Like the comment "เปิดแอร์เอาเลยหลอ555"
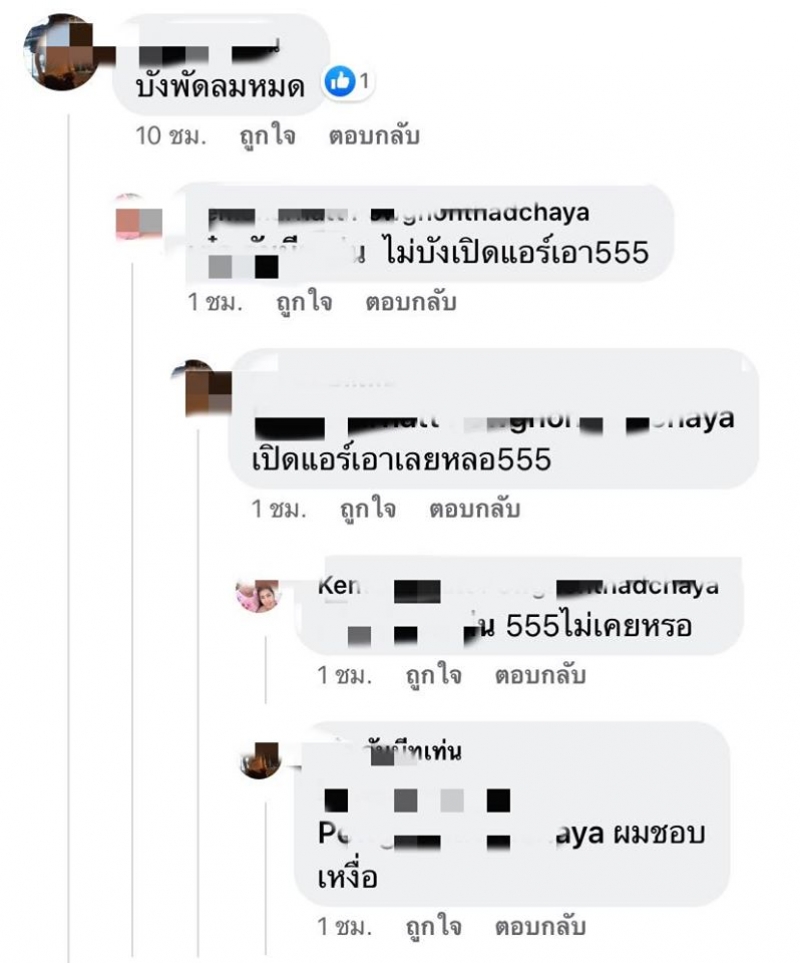This screenshot has height=963, width=800. tap(368, 509)
